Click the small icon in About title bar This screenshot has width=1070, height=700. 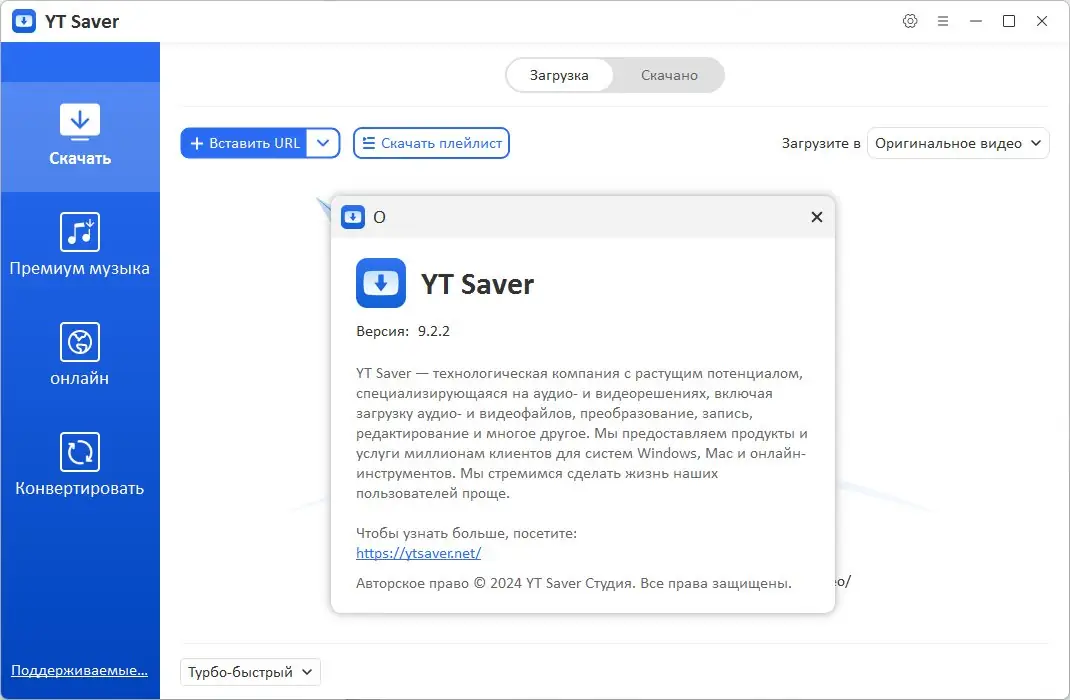point(353,217)
